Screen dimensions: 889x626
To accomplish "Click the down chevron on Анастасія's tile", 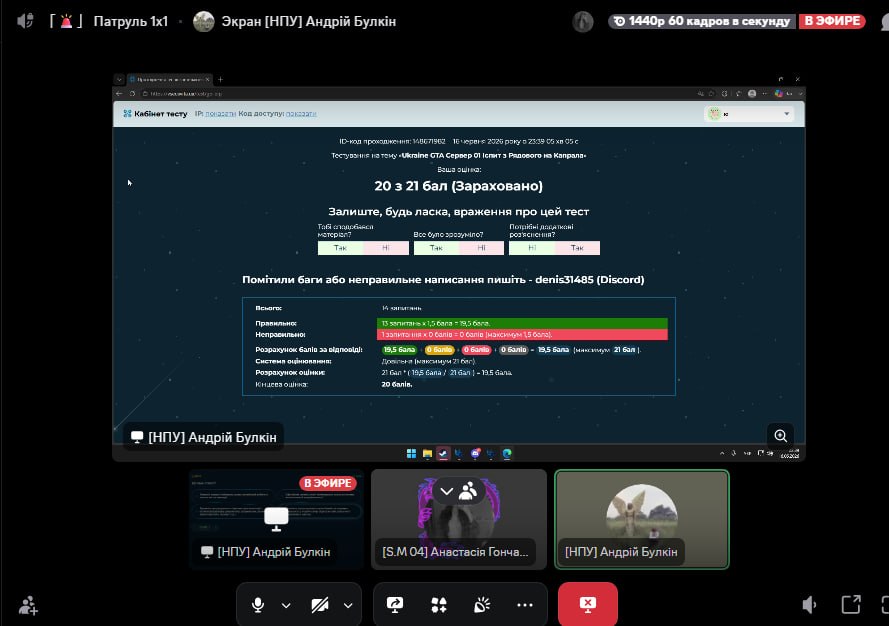I will [x=446, y=491].
